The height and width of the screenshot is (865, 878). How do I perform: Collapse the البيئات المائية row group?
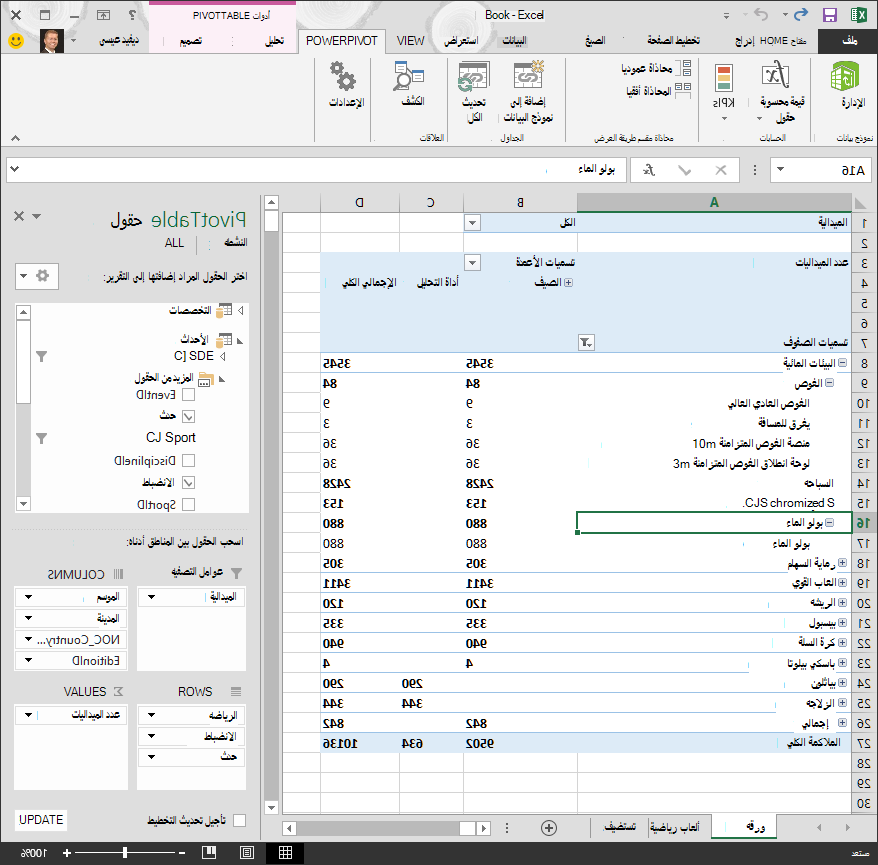[842, 363]
